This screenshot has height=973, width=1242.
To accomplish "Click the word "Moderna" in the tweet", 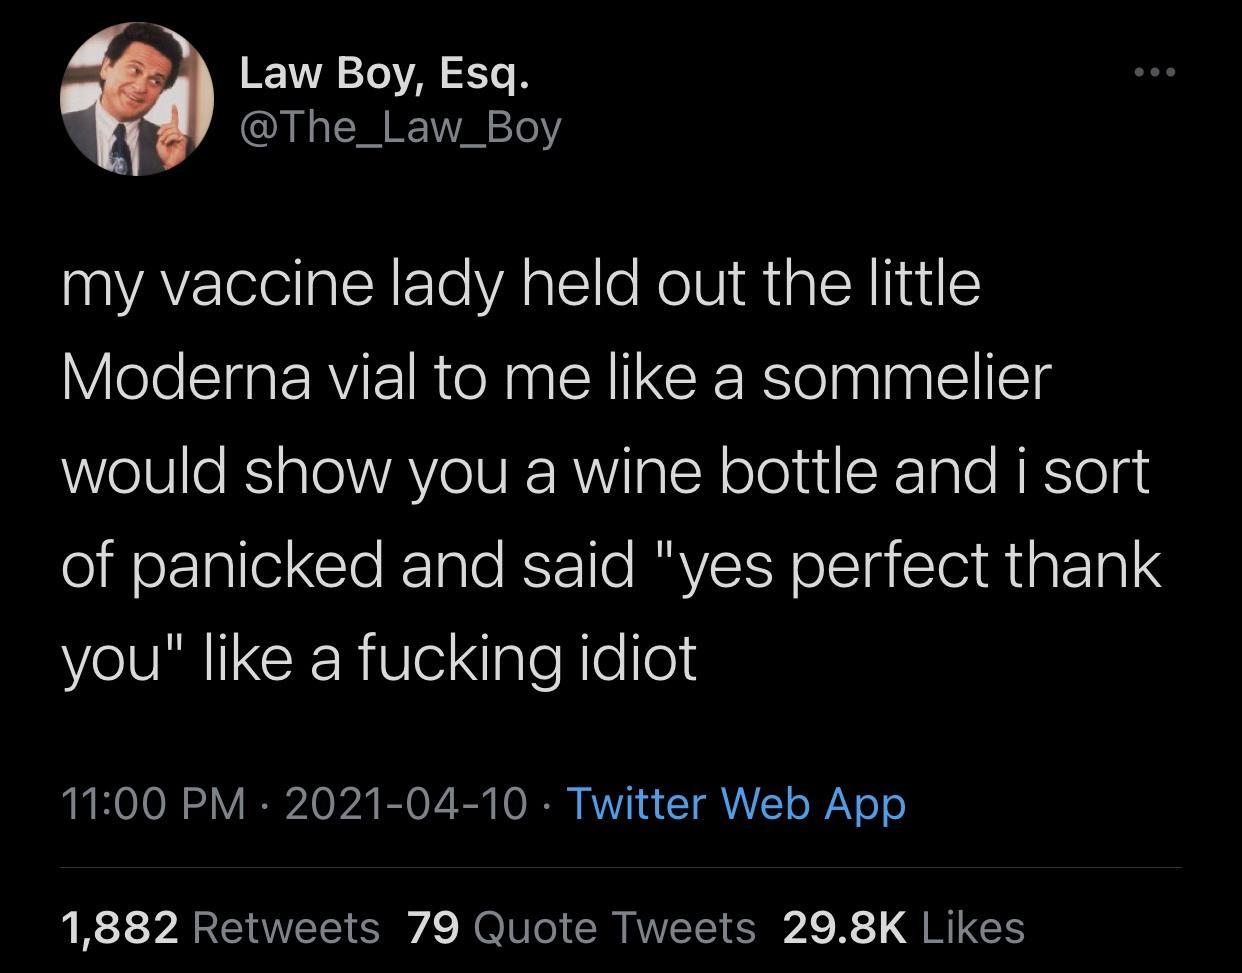I will (187, 379).
